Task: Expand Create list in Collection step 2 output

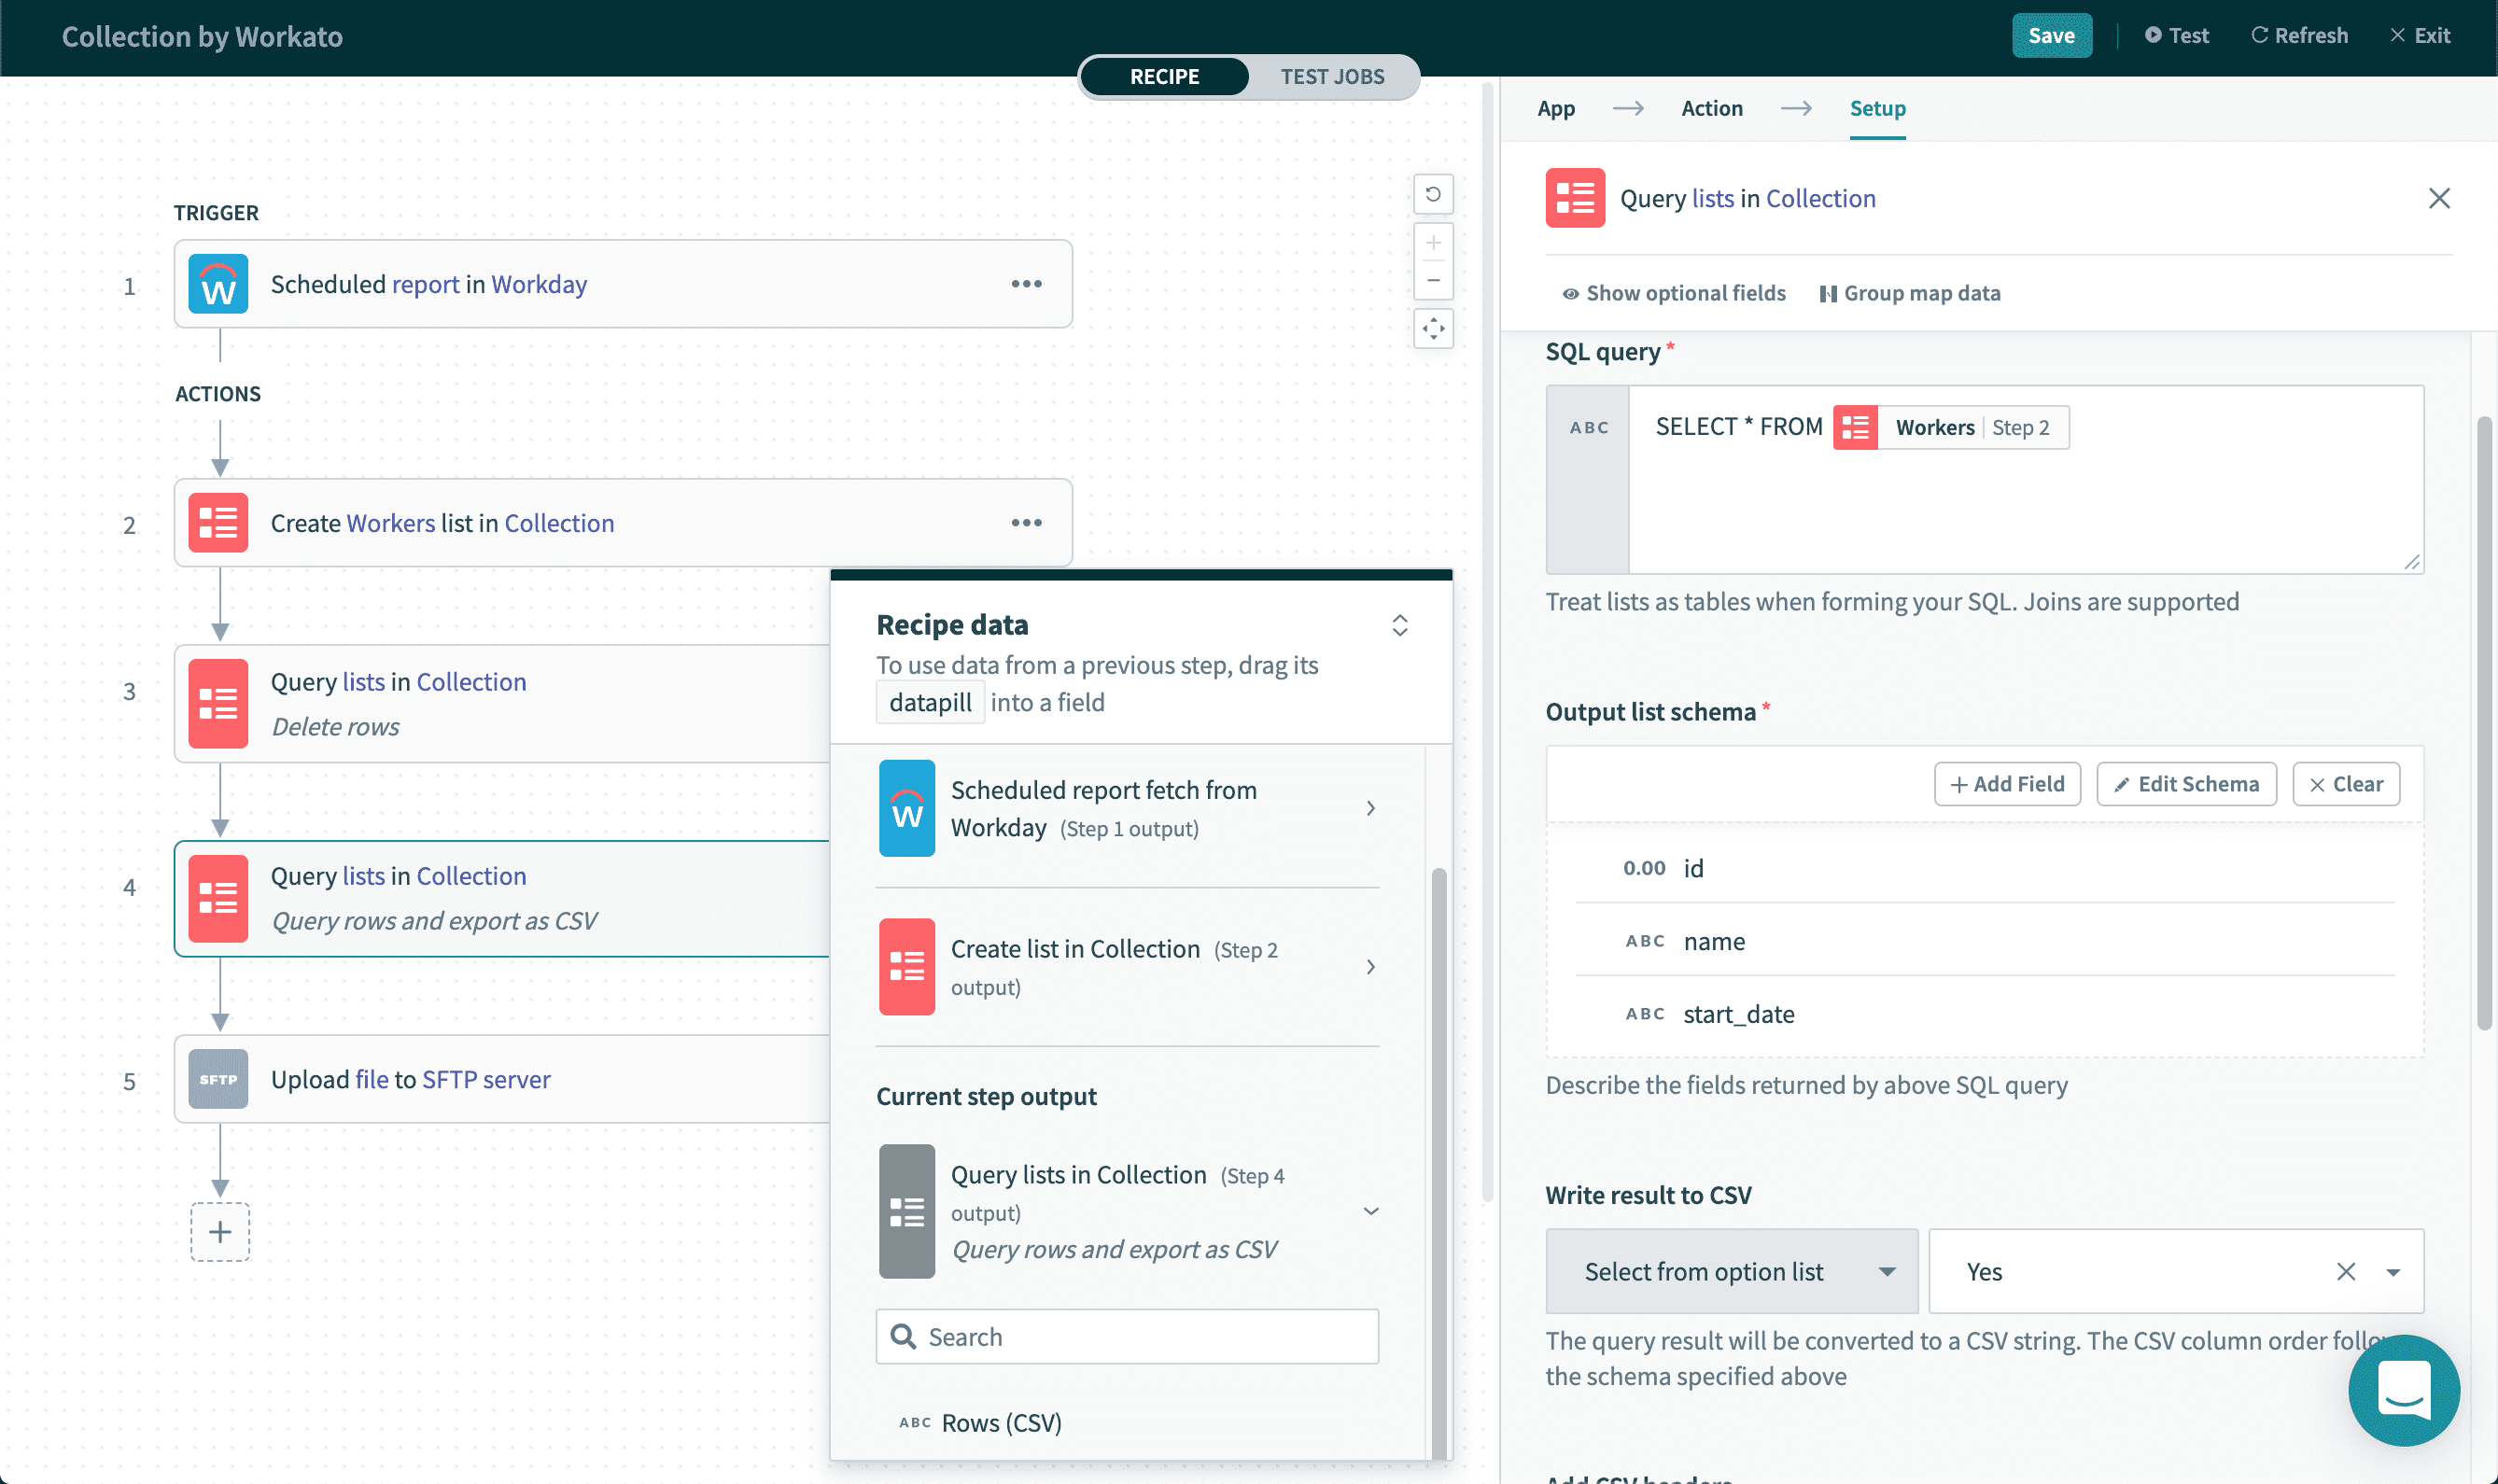Action: 1369,966
